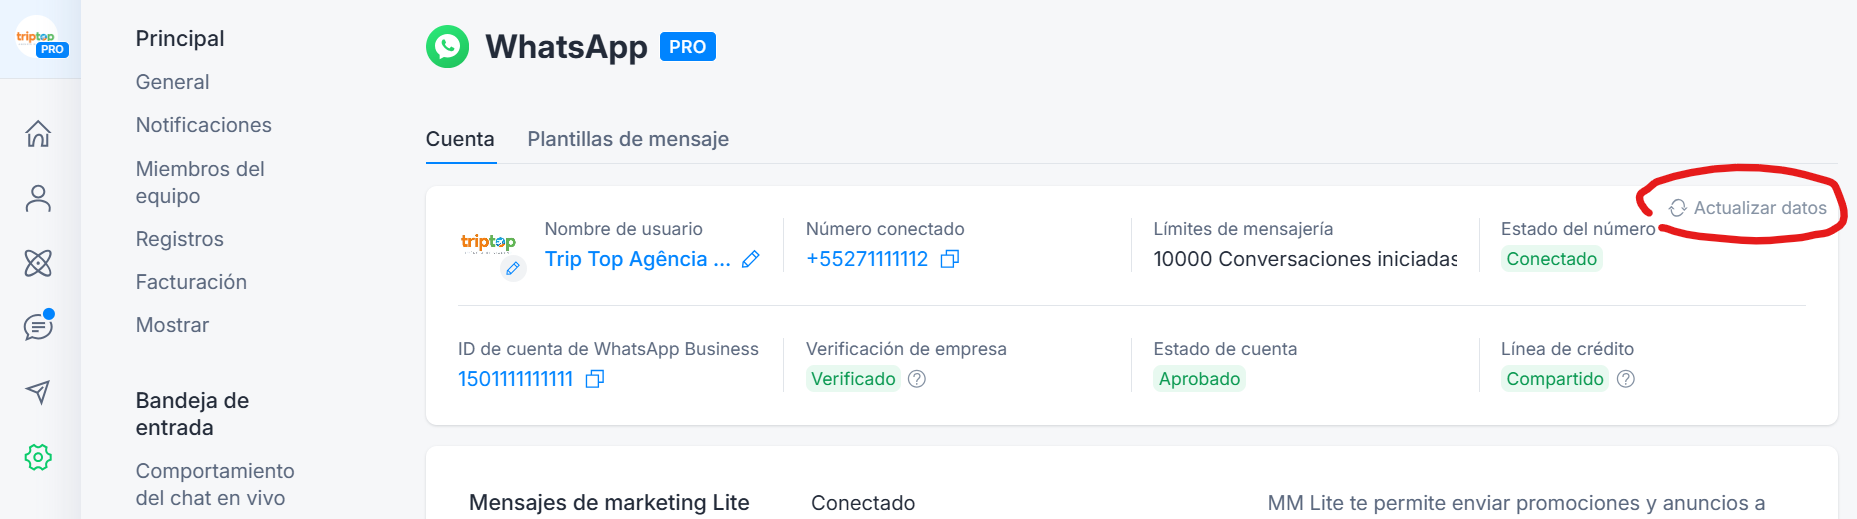Open Facturación in the settings menu

(x=191, y=282)
